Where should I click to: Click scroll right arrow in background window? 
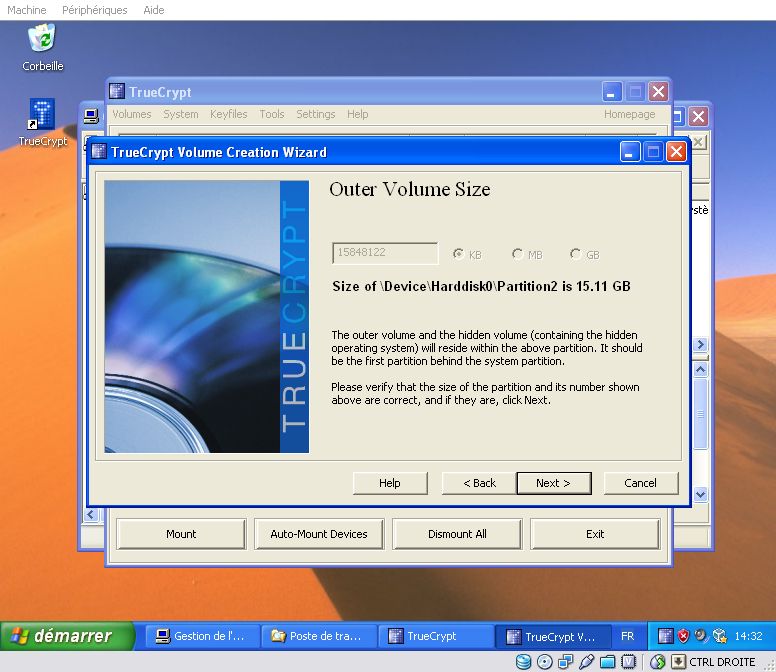pos(700,344)
